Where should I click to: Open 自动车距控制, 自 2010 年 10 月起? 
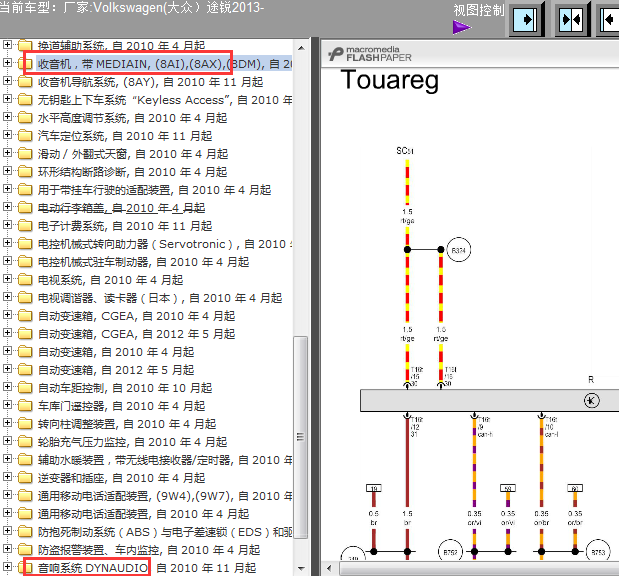(125, 388)
